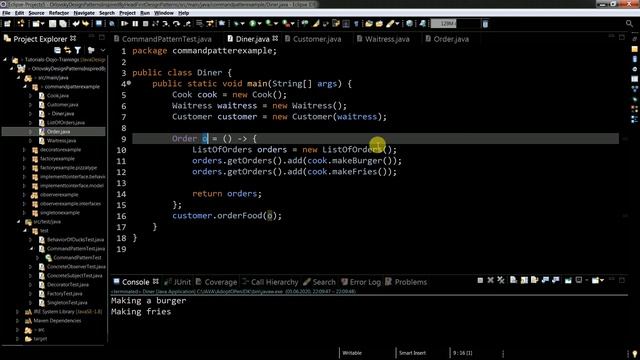Click the heap status memory bar

coord(455,24)
